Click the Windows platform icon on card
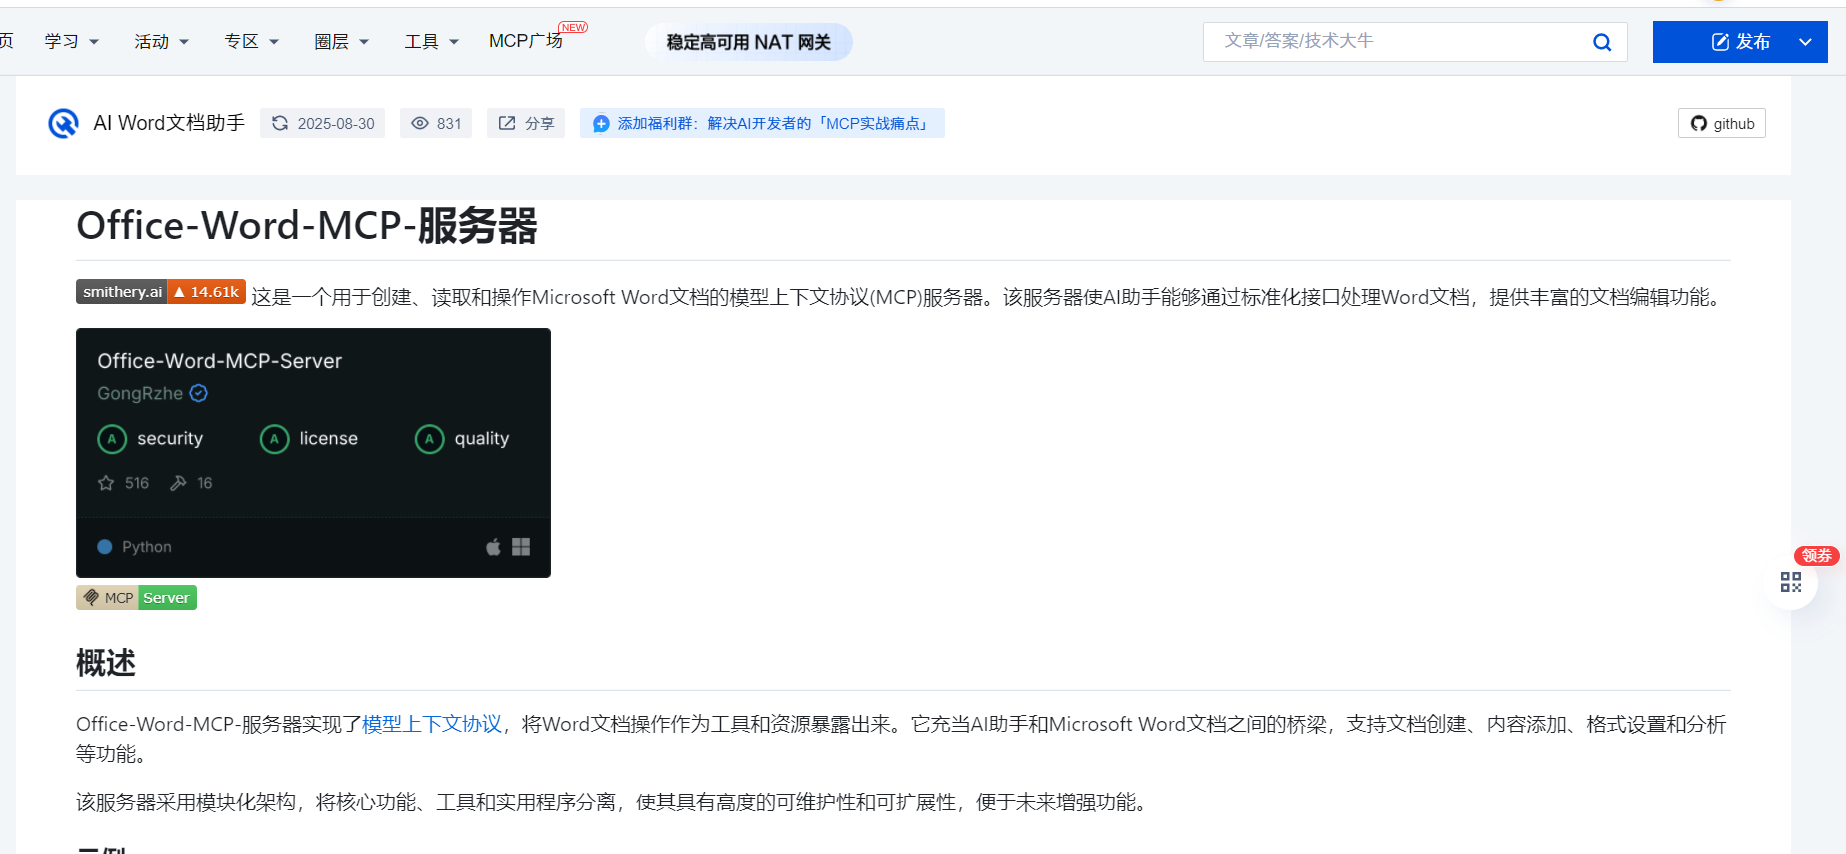This screenshot has width=1846, height=854. (x=521, y=547)
